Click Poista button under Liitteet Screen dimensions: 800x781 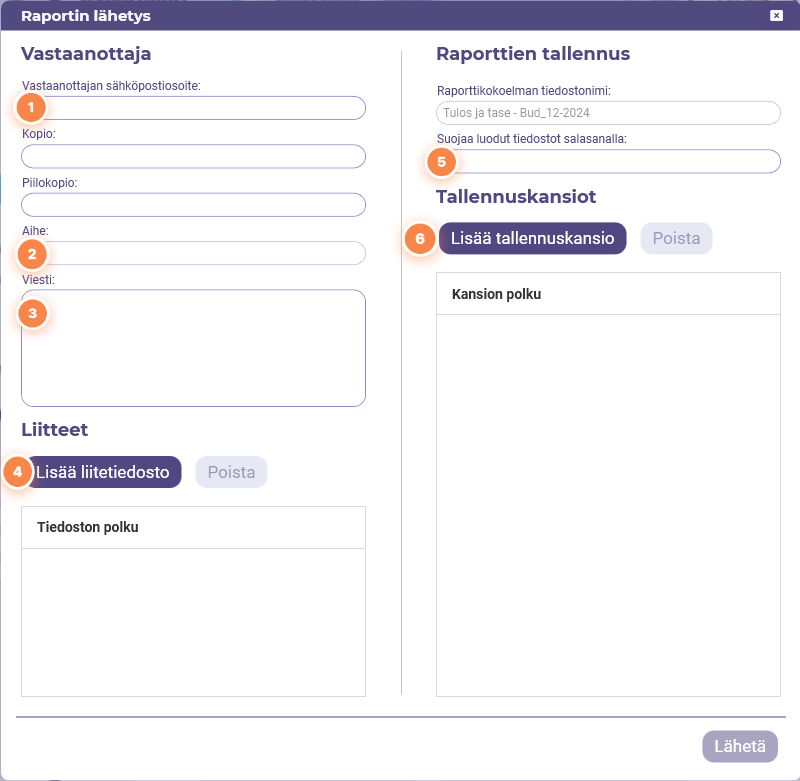point(231,472)
